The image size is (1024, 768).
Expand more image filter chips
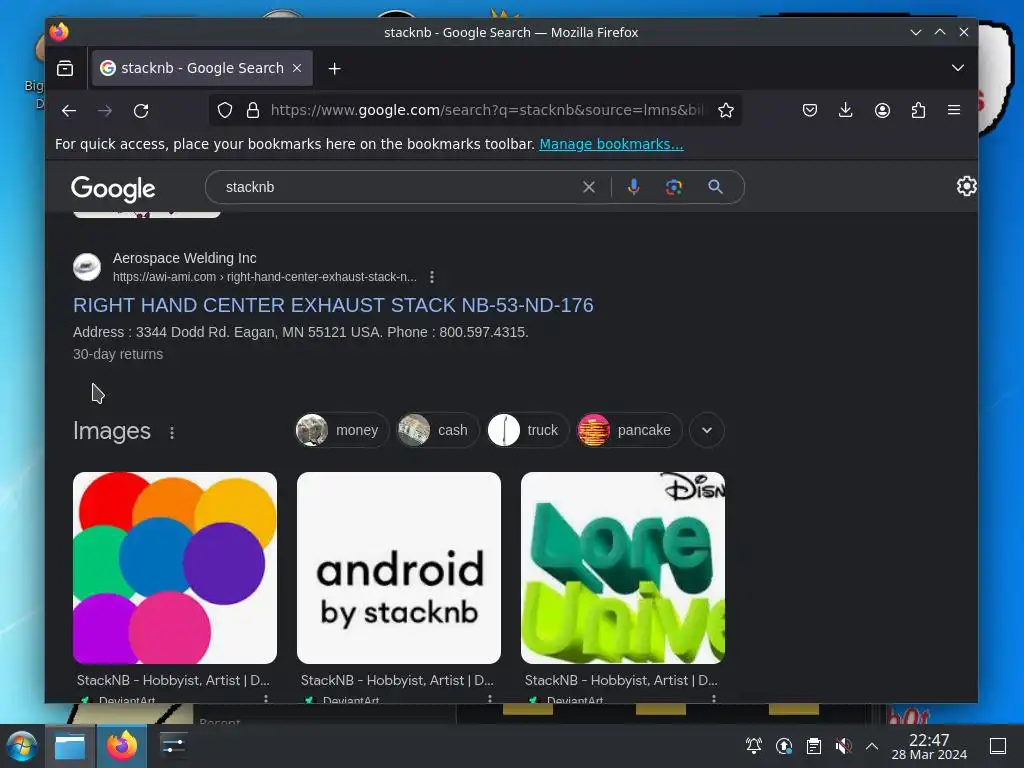[707, 430]
